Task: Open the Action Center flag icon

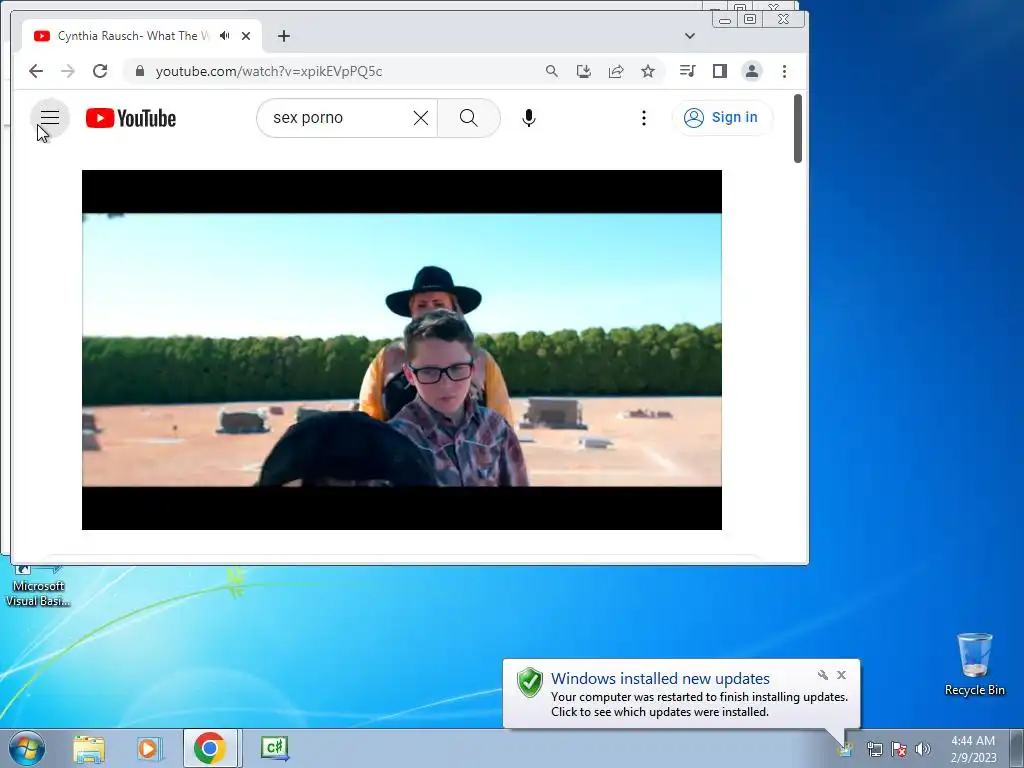Action: point(899,749)
